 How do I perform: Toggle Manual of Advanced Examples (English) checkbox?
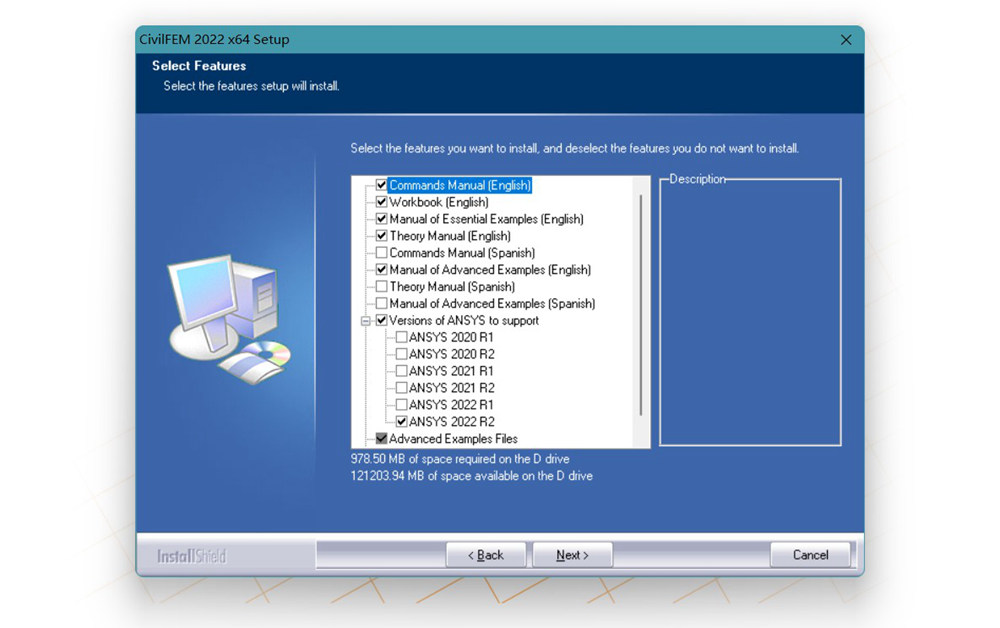(x=381, y=270)
